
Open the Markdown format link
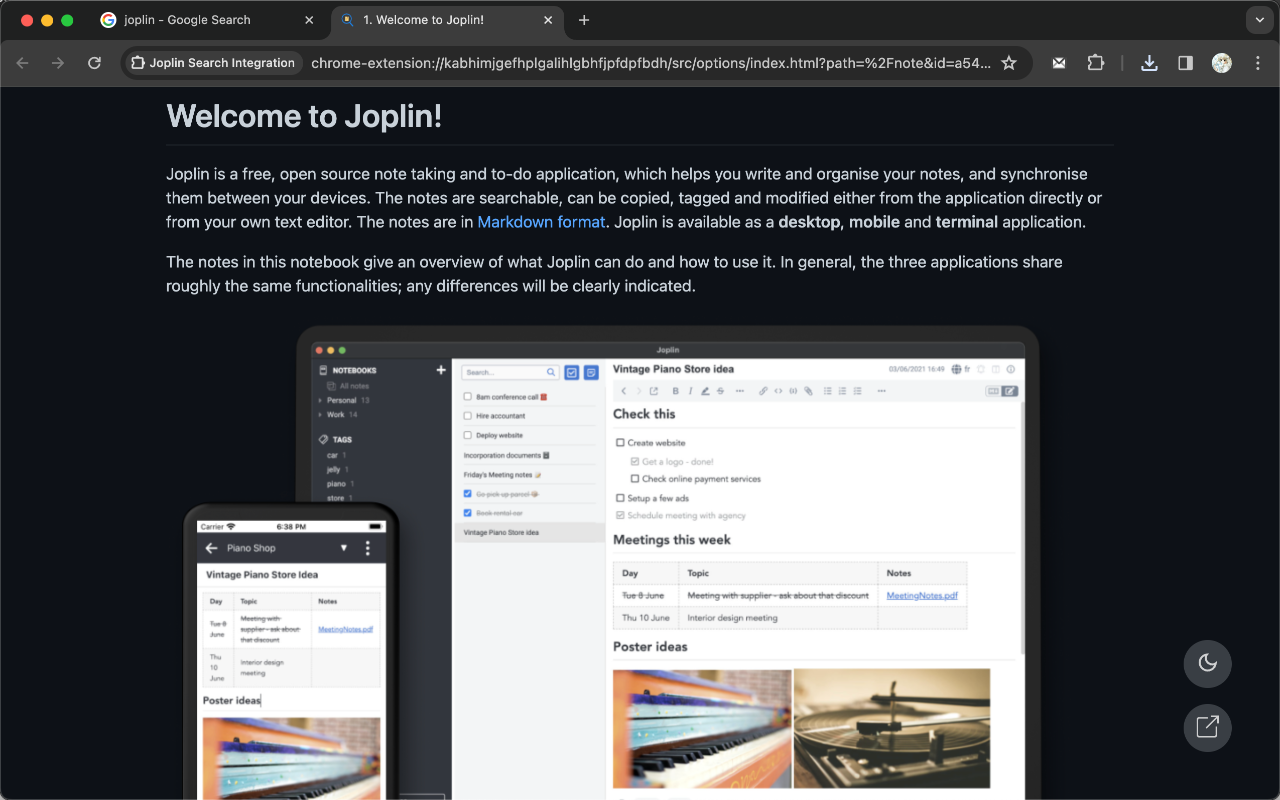(x=541, y=221)
